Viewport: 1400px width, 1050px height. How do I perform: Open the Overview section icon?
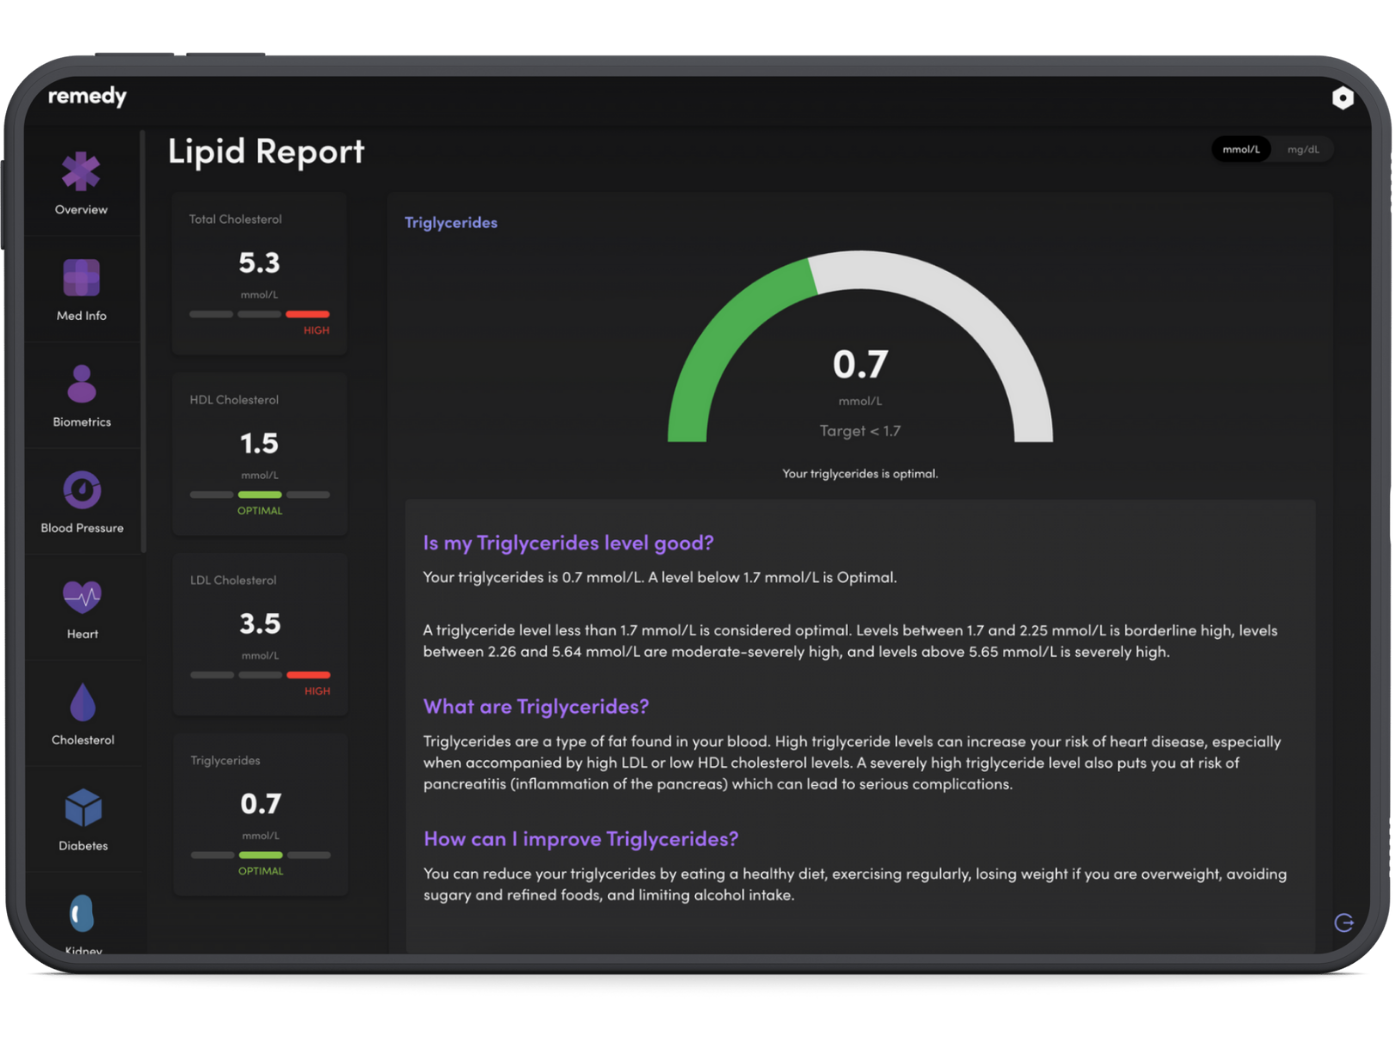click(81, 172)
